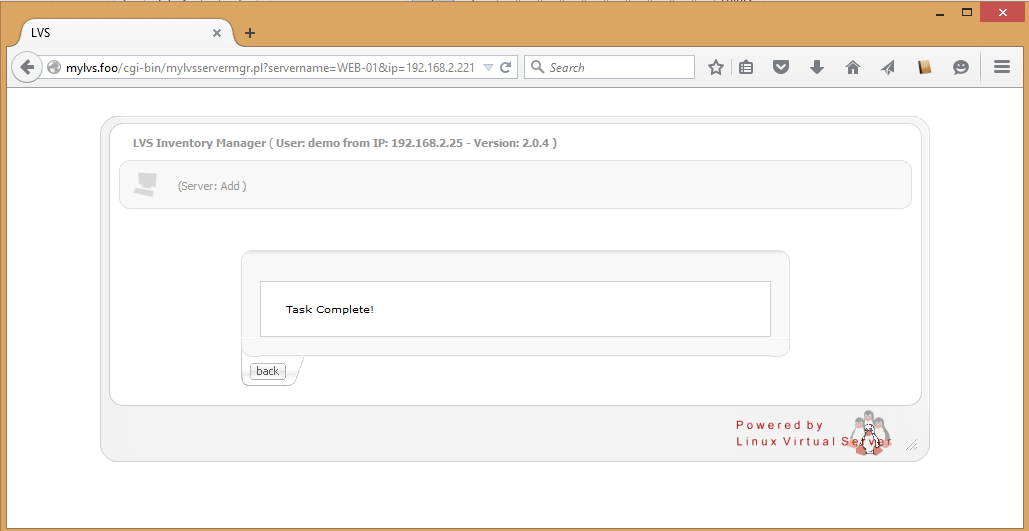Open the Firefox hamburger menu

coord(1002,68)
